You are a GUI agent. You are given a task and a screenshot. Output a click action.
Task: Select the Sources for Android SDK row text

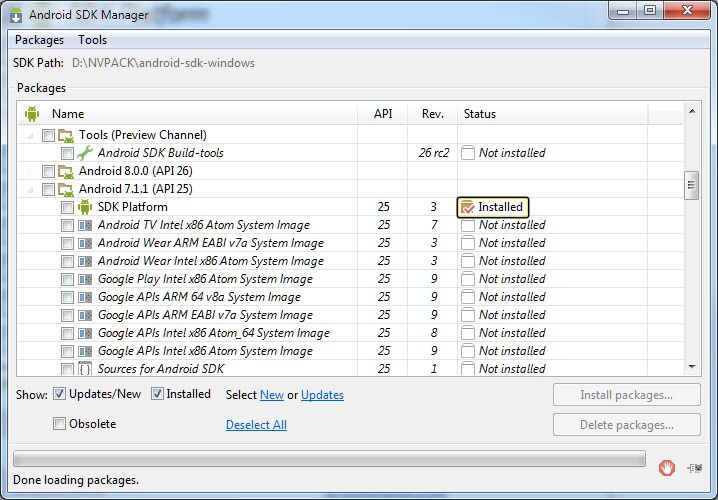161,369
